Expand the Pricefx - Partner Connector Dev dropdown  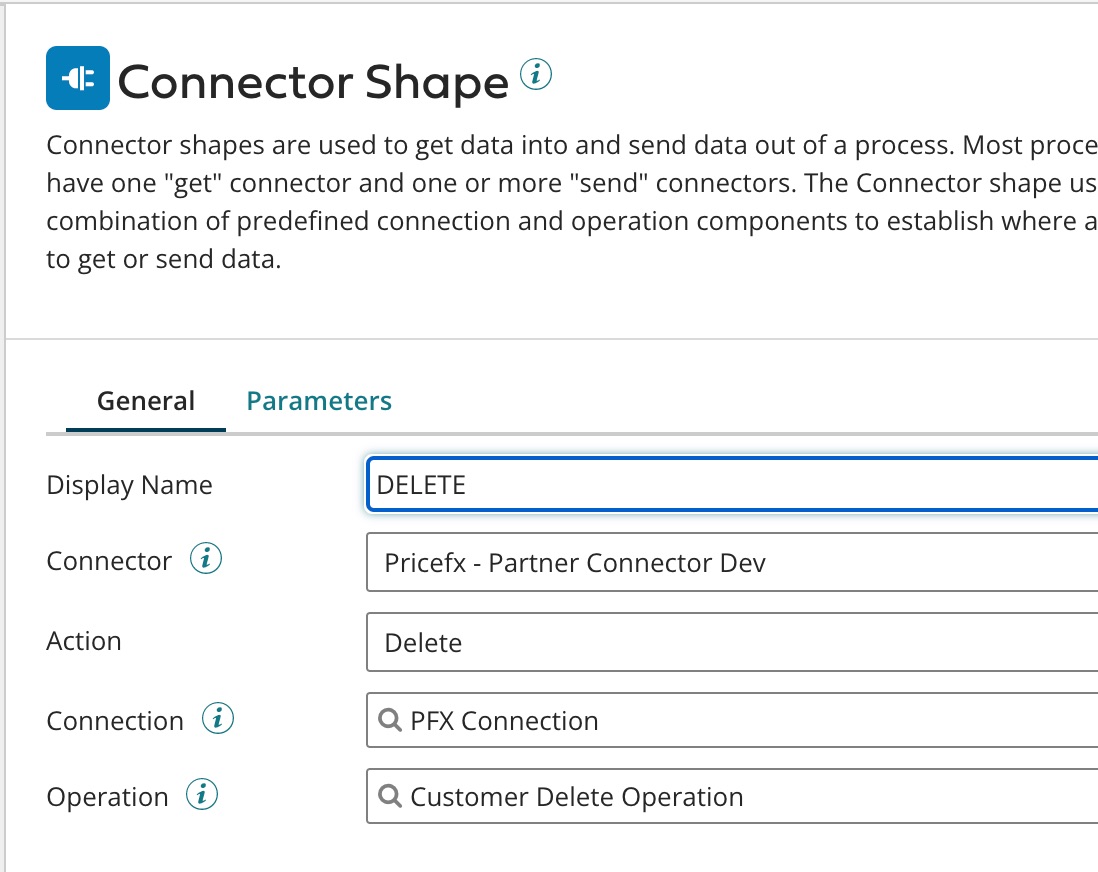[x=730, y=562]
